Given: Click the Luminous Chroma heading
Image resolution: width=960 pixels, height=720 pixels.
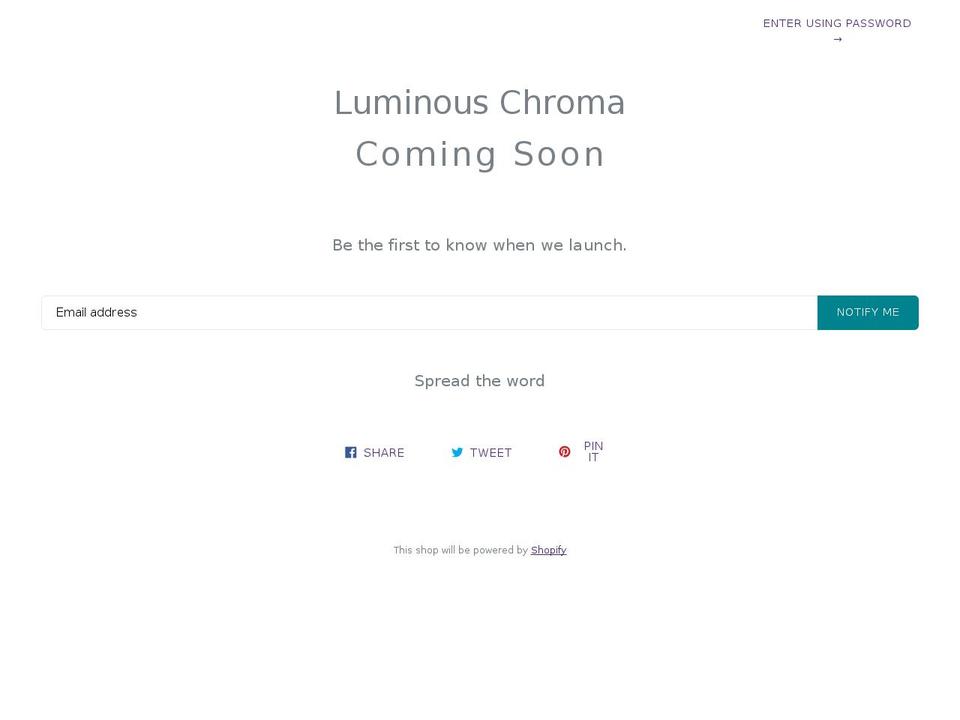Looking at the screenshot, I should click(x=479, y=102).
